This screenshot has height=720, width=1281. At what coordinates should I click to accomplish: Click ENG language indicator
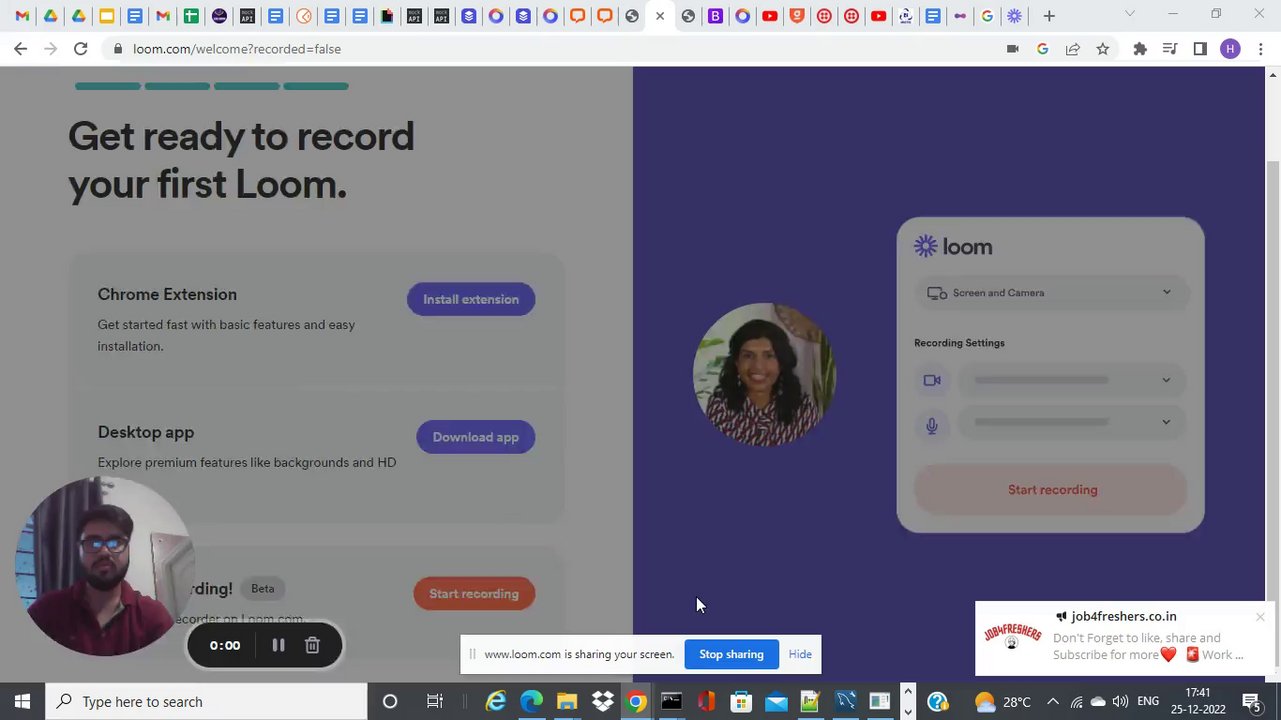tap(1148, 702)
